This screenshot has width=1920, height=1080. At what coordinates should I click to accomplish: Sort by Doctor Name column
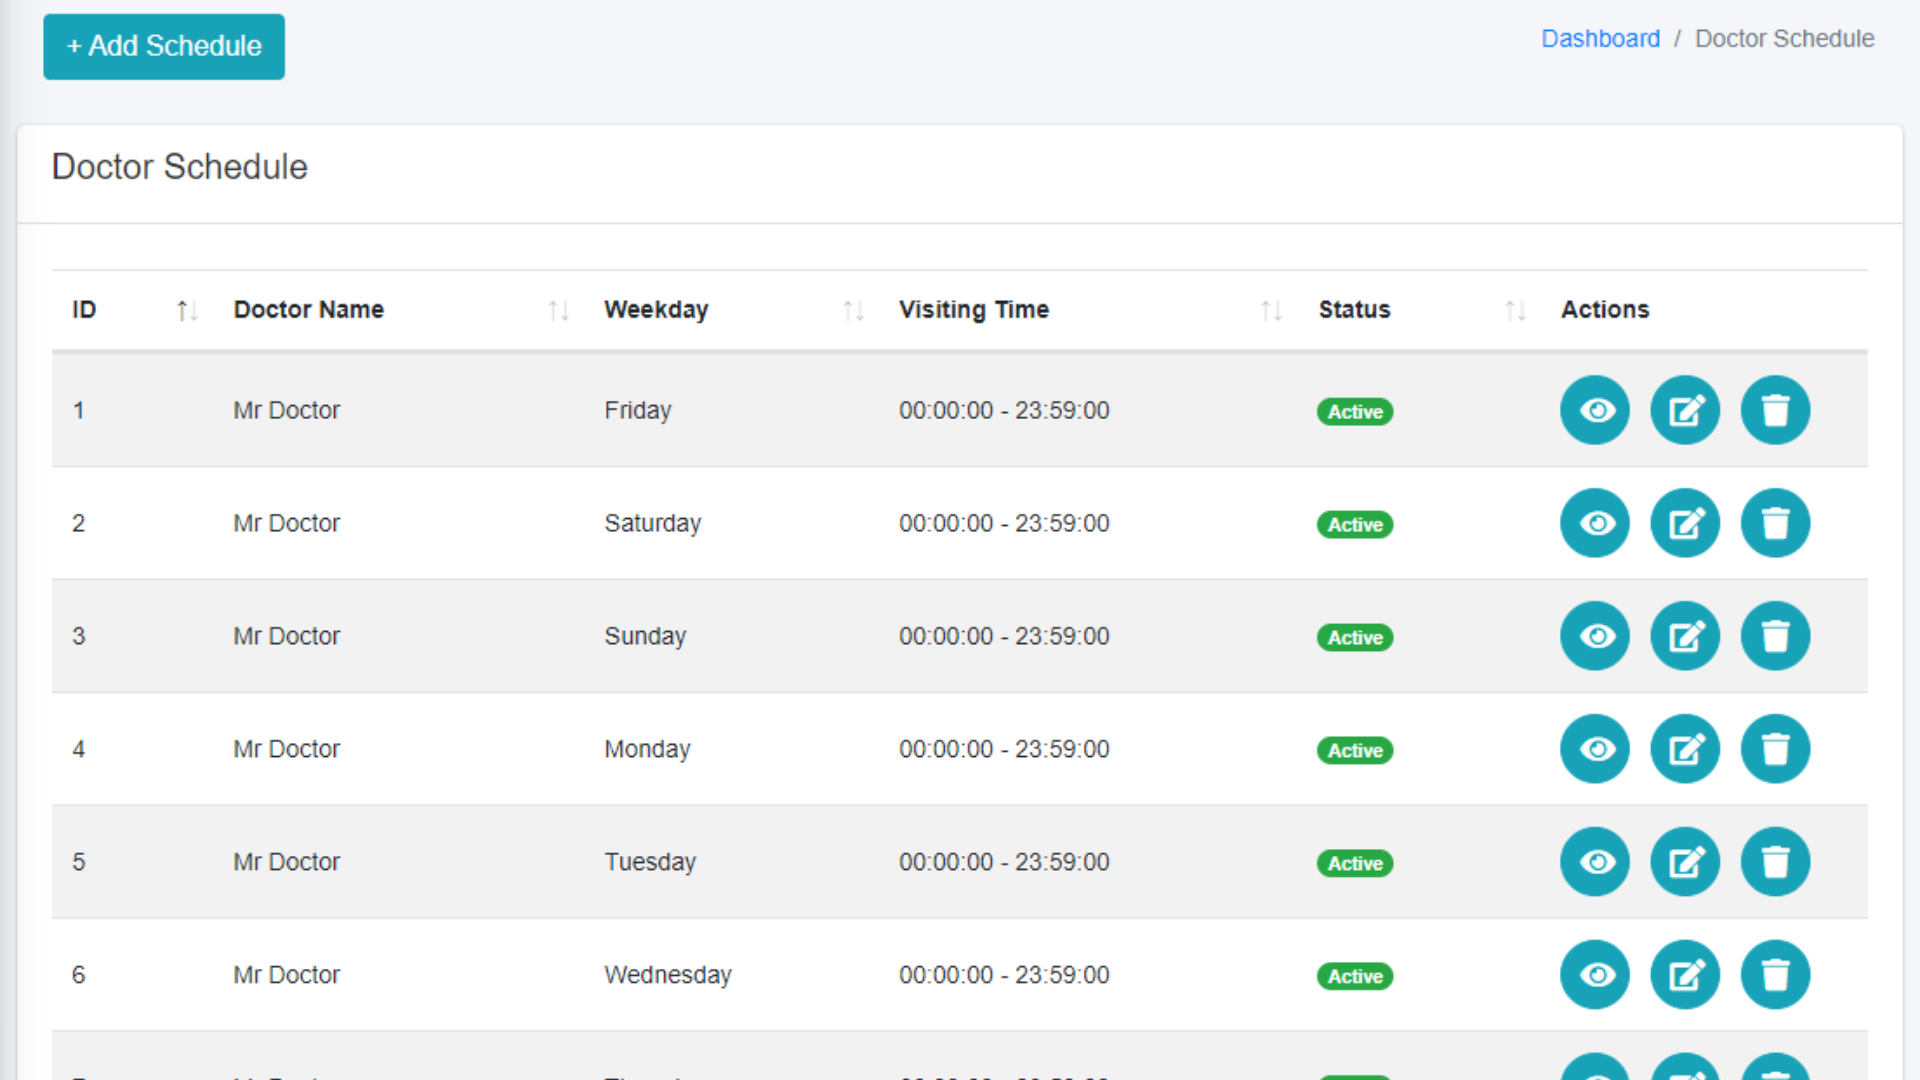(x=558, y=311)
